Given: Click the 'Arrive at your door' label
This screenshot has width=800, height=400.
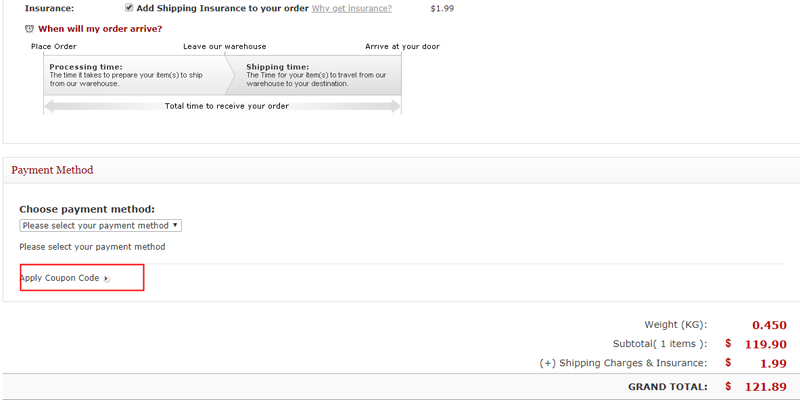Looking at the screenshot, I should point(402,47).
